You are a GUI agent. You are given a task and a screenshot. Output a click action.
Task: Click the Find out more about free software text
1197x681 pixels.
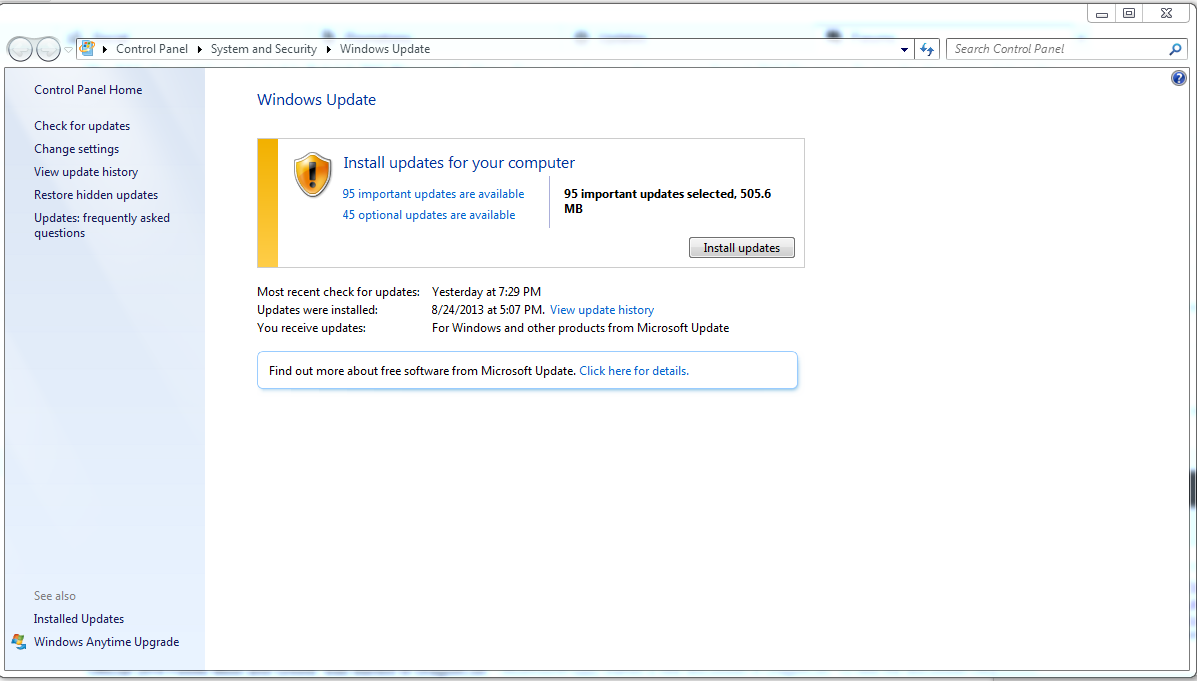point(422,371)
